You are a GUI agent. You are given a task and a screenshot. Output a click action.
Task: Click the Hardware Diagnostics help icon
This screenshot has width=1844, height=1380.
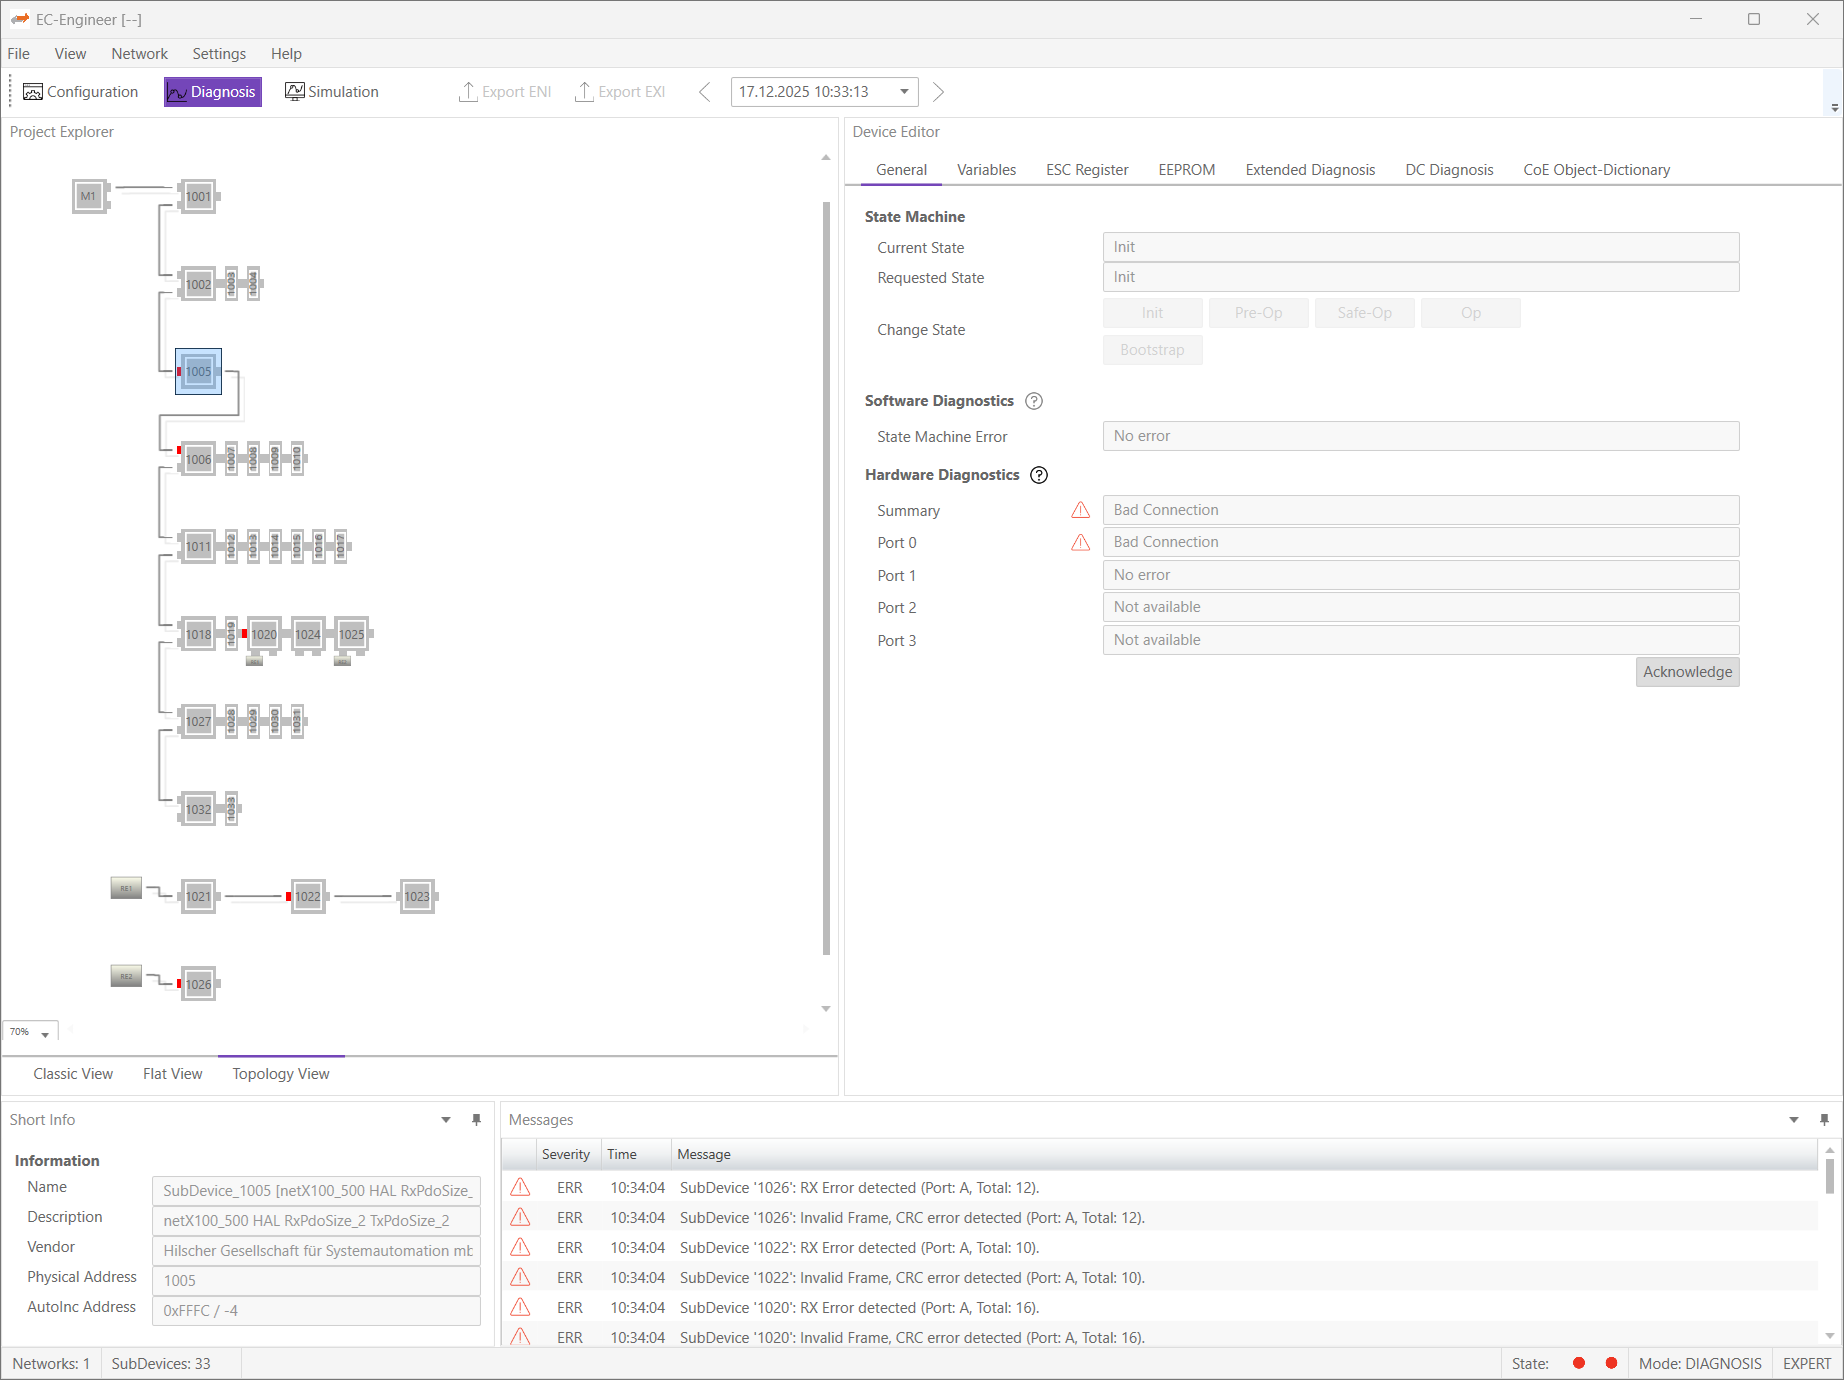(x=1039, y=475)
